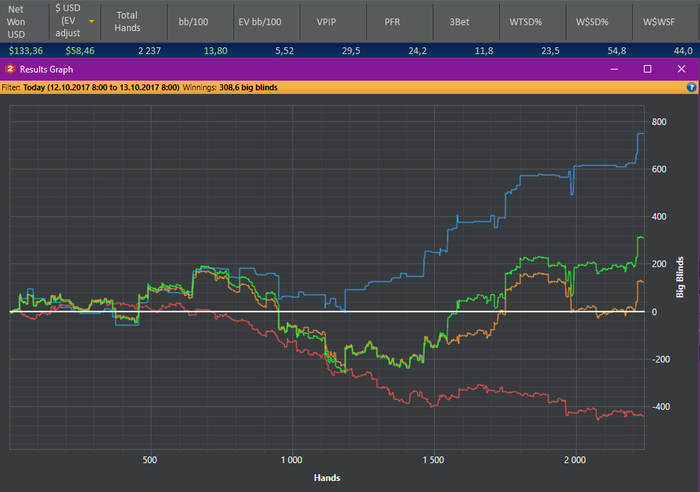Select the 44,0 W$WSF value
Image resolution: width=700 pixels, height=492 pixels.
pos(683,50)
